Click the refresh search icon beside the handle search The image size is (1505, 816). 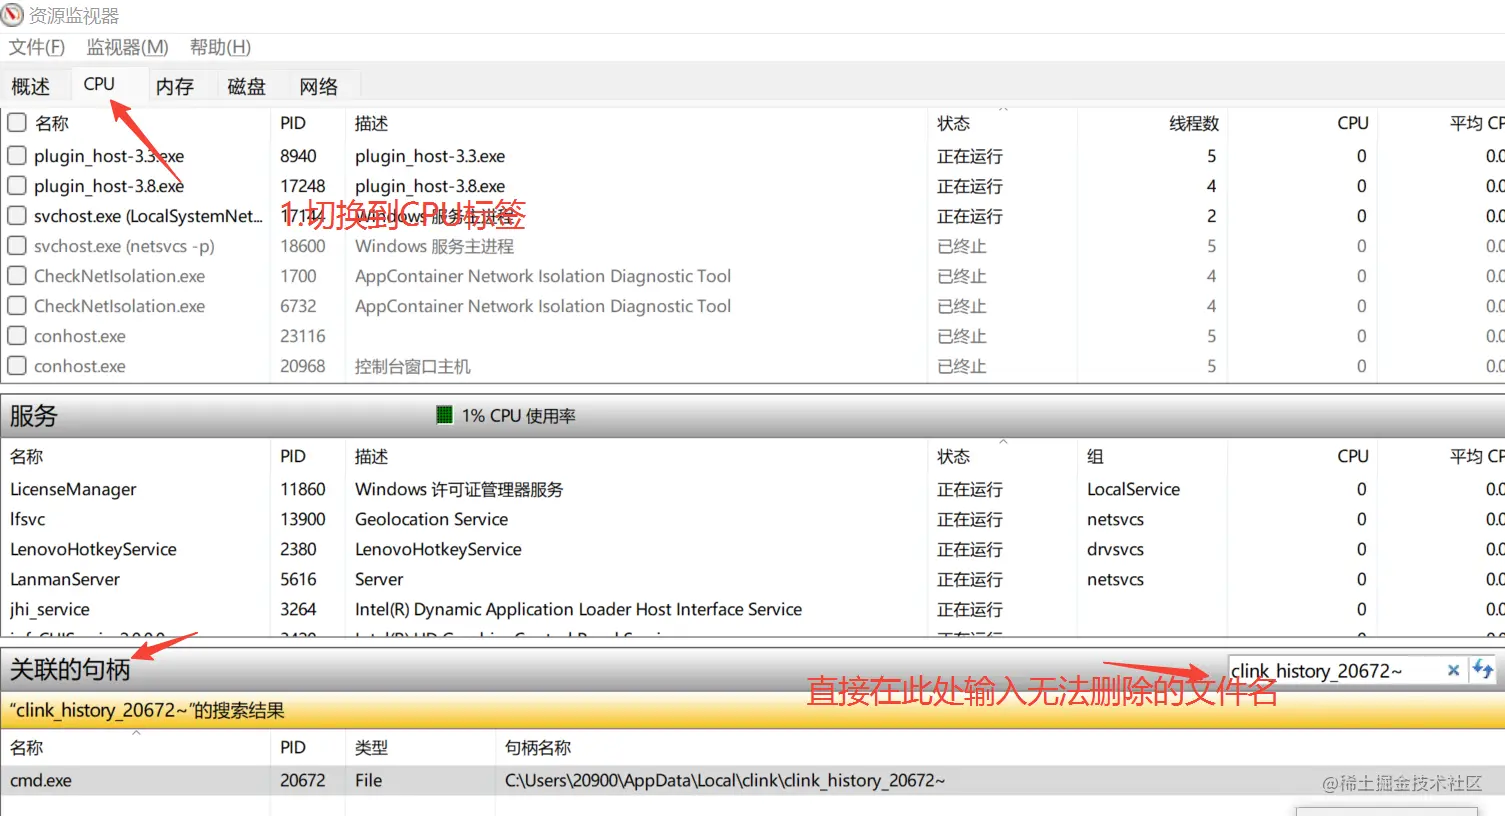coord(1482,670)
